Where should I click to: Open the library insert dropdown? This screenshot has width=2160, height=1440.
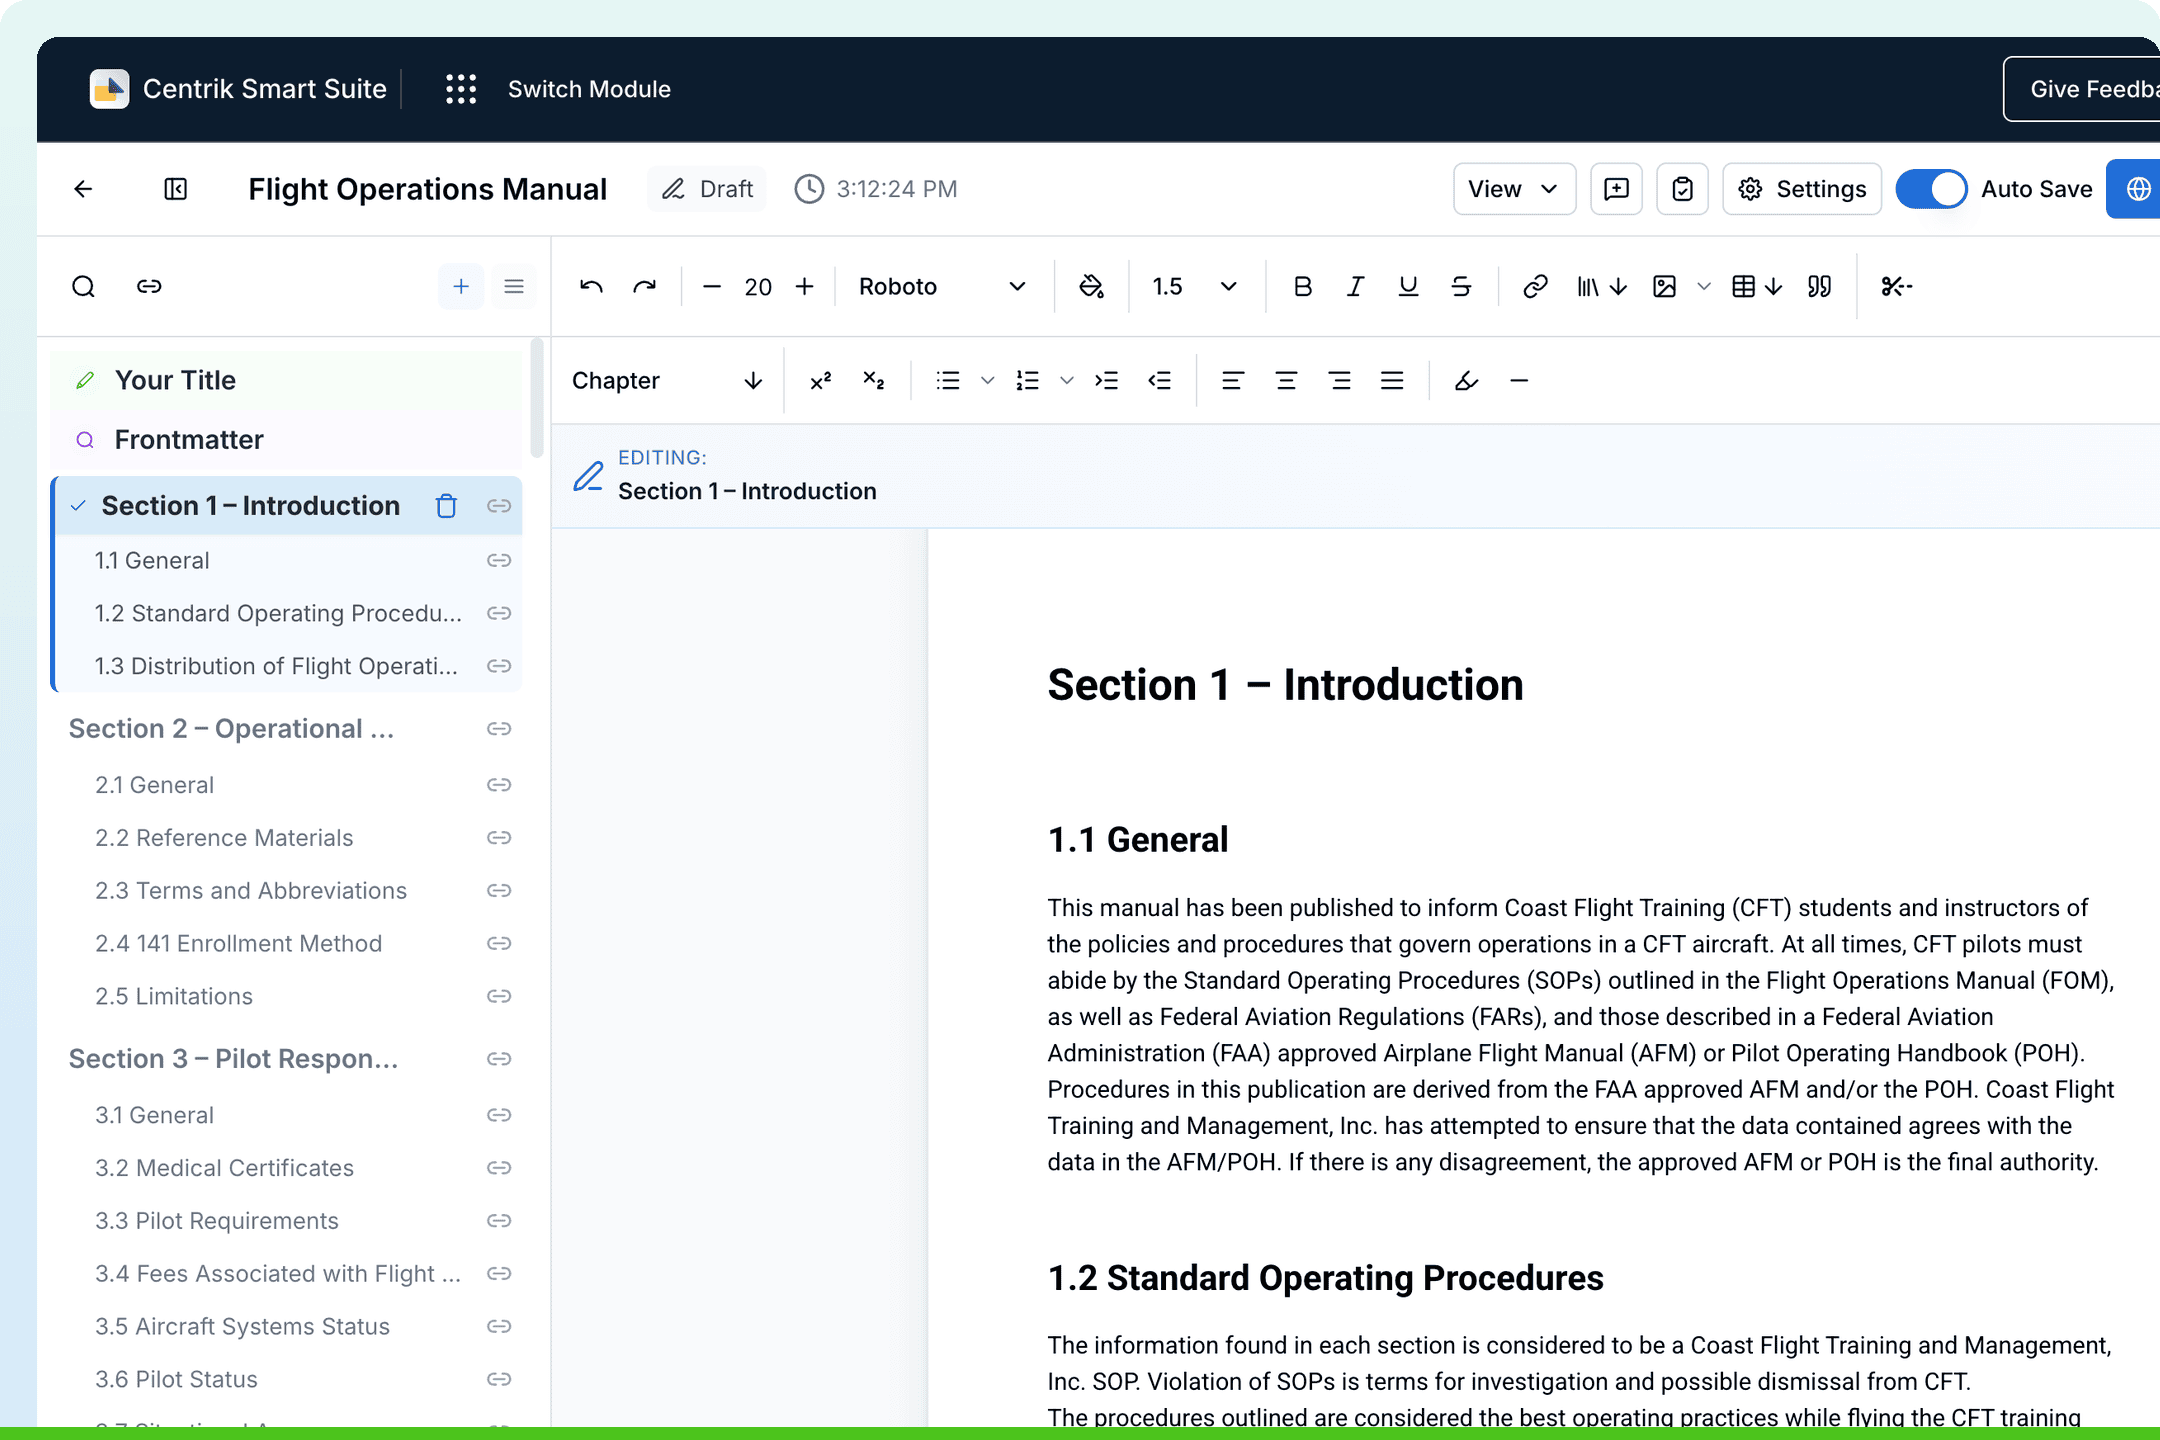point(1602,287)
